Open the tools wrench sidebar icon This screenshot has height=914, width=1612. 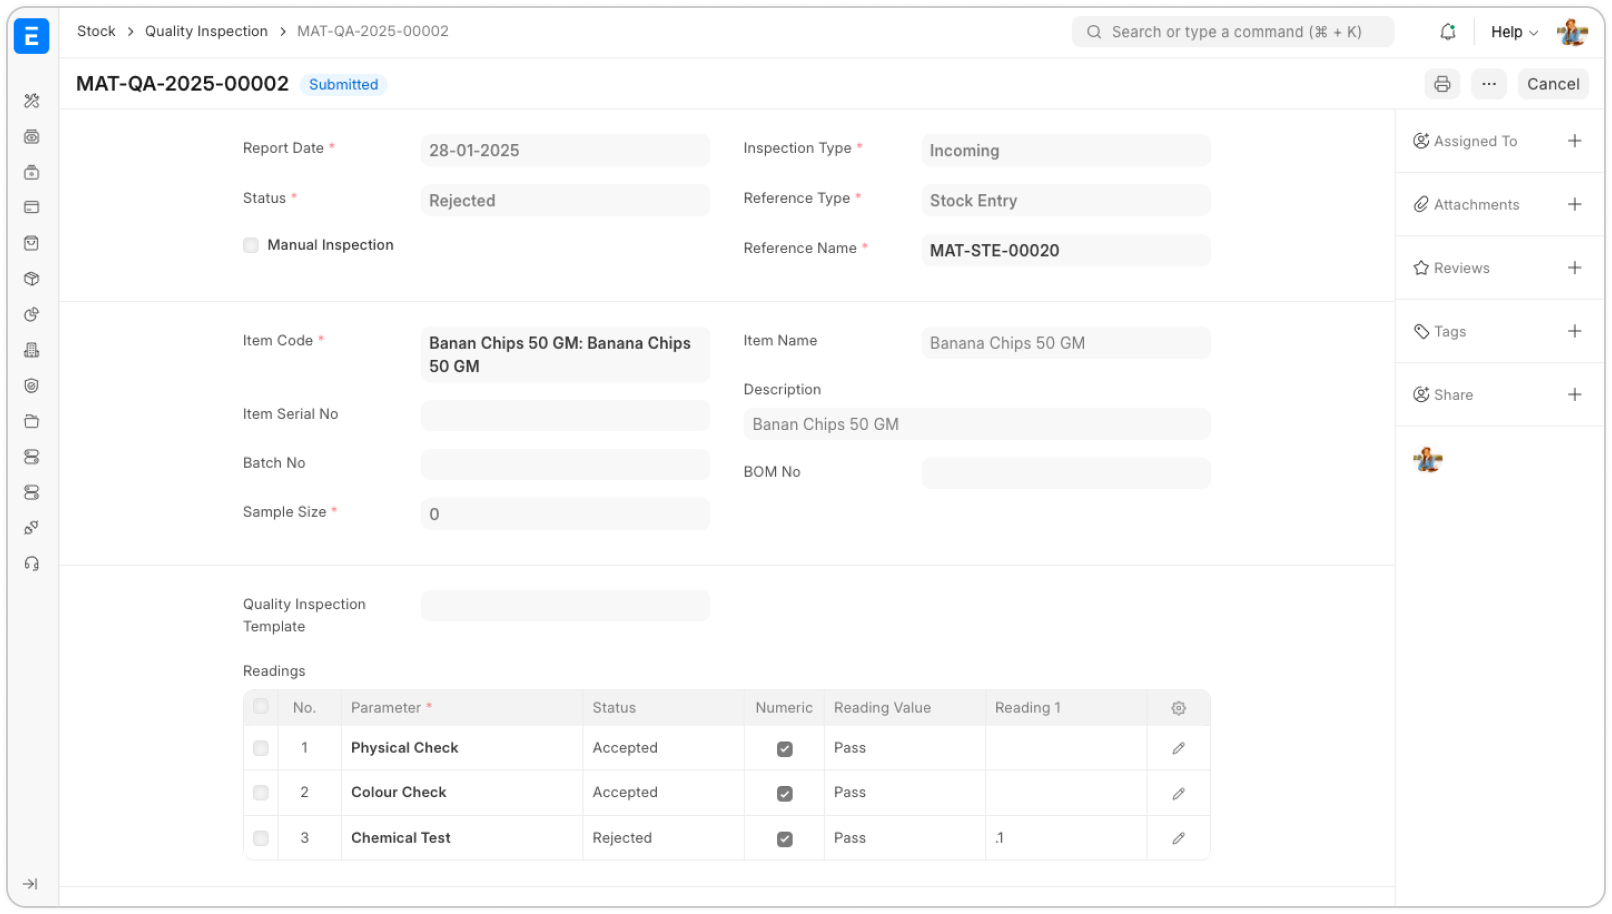[x=32, y=101]
